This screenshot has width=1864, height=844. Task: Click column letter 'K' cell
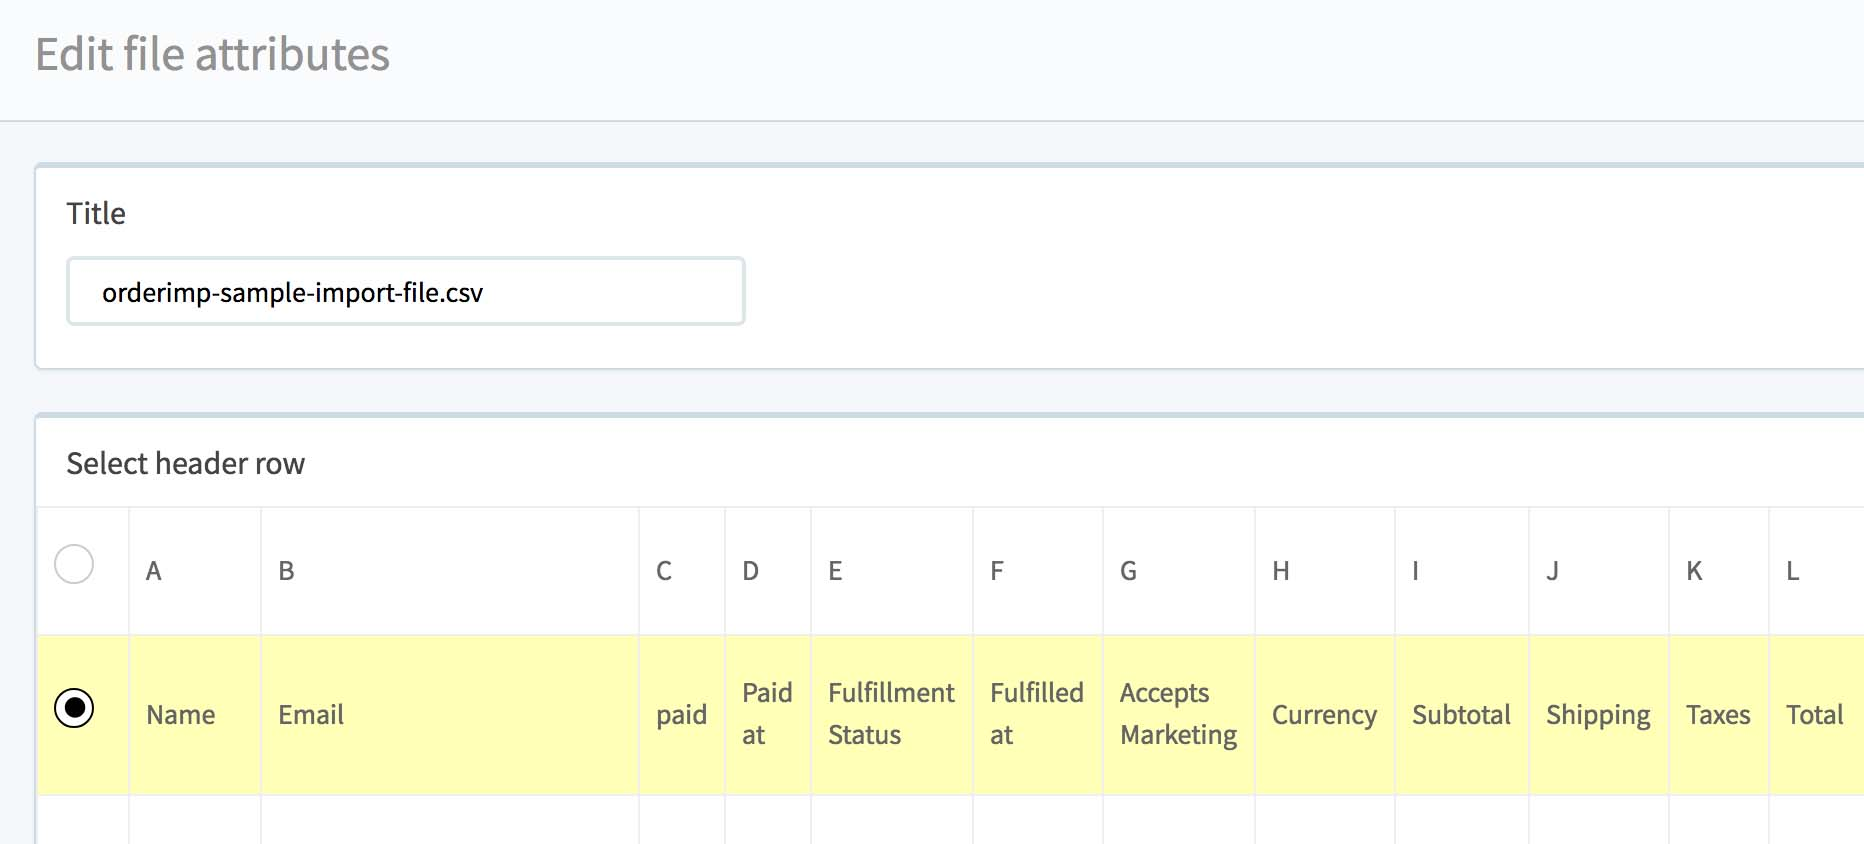click(1719, 571)
